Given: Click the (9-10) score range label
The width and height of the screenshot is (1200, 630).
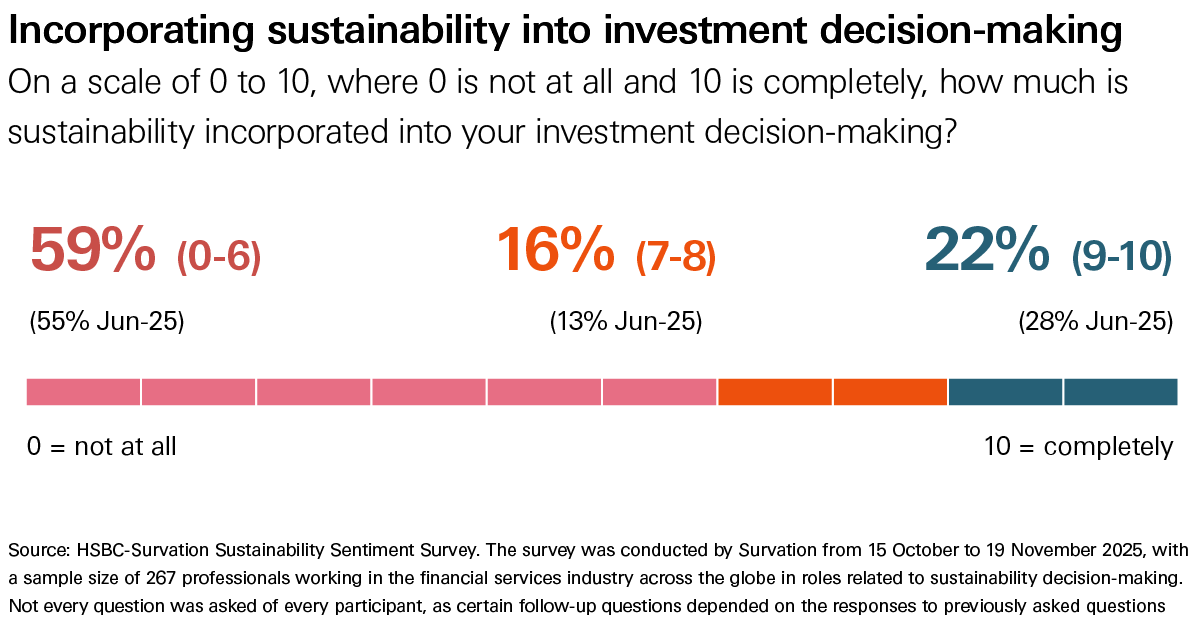Looking at the screenshot, I should pyautogui.click(x=1121, y=258).
